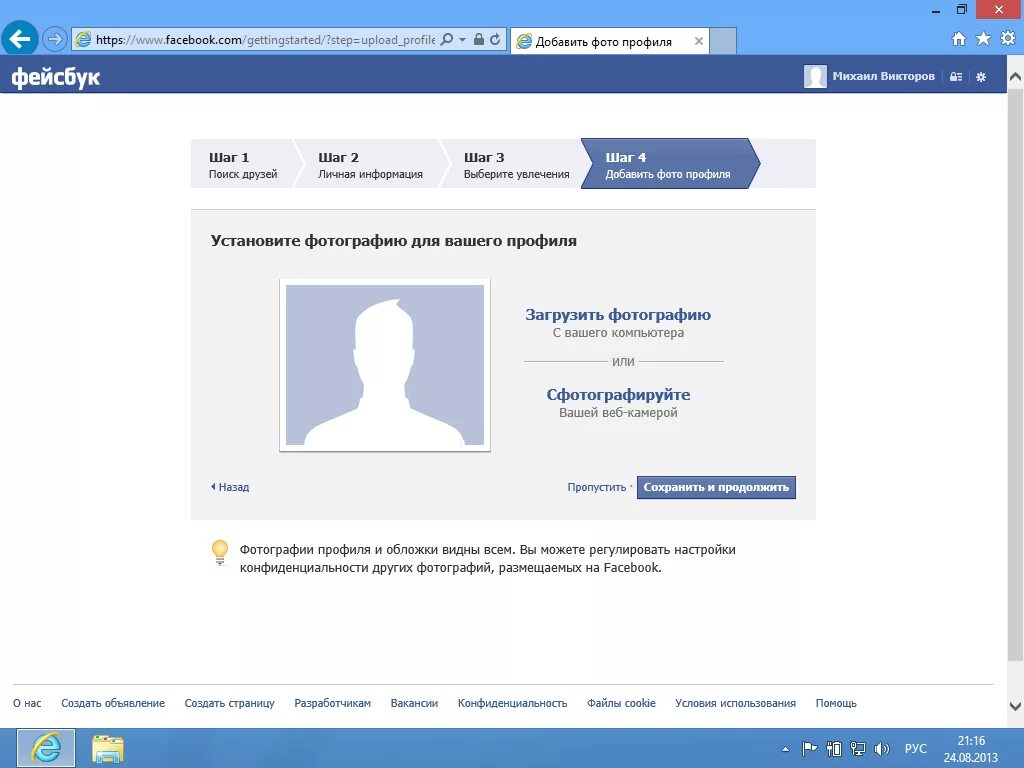This screenshot has width=1024, height=768.
Task: Click the Internet Explorer Home icon
Action: click(x=959, y=39)
